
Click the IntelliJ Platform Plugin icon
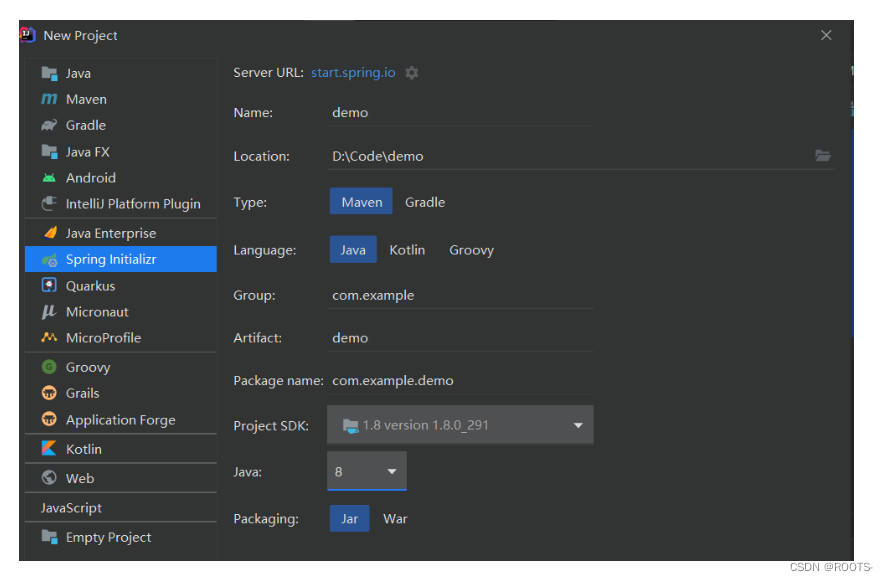pyautogui.click(x=49, y=203)
